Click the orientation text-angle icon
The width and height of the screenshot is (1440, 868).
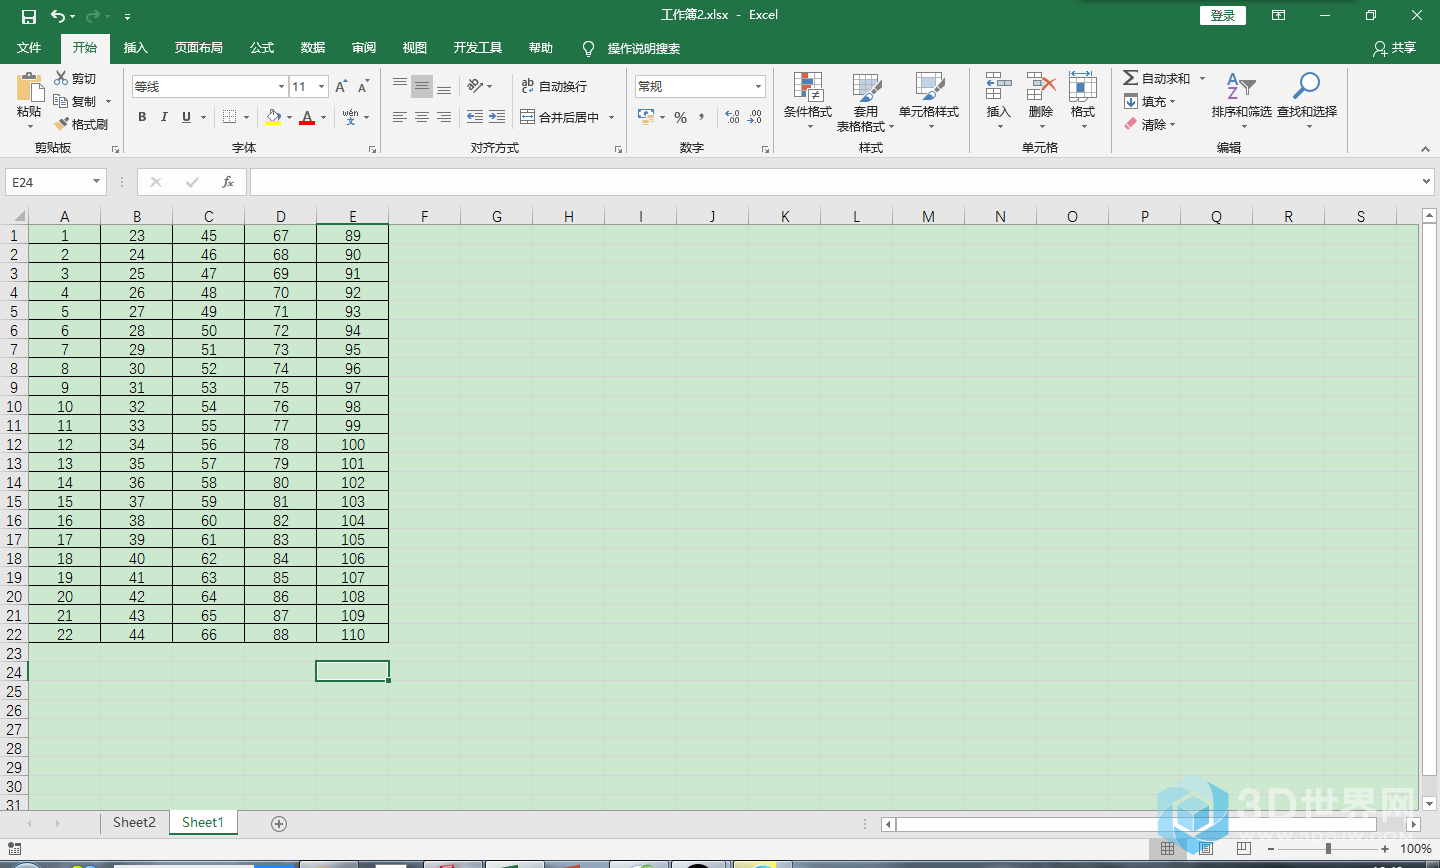[475, 86]
